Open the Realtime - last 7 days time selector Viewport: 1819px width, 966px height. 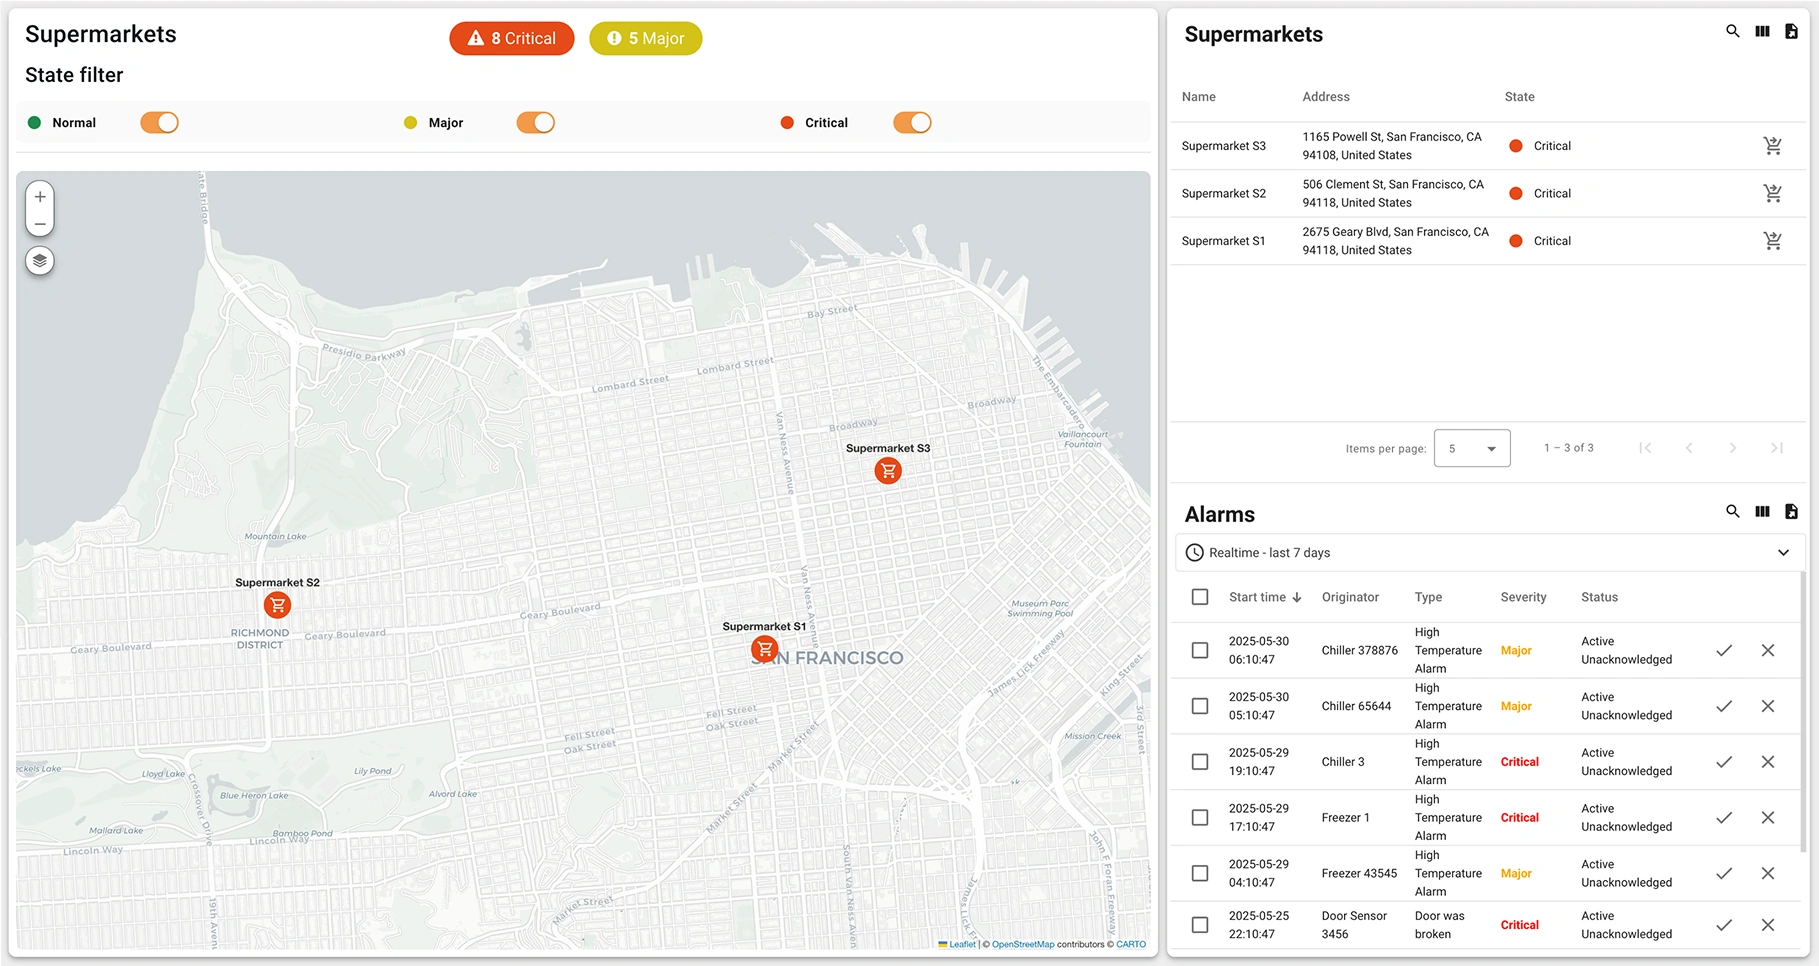[1488, 552]
